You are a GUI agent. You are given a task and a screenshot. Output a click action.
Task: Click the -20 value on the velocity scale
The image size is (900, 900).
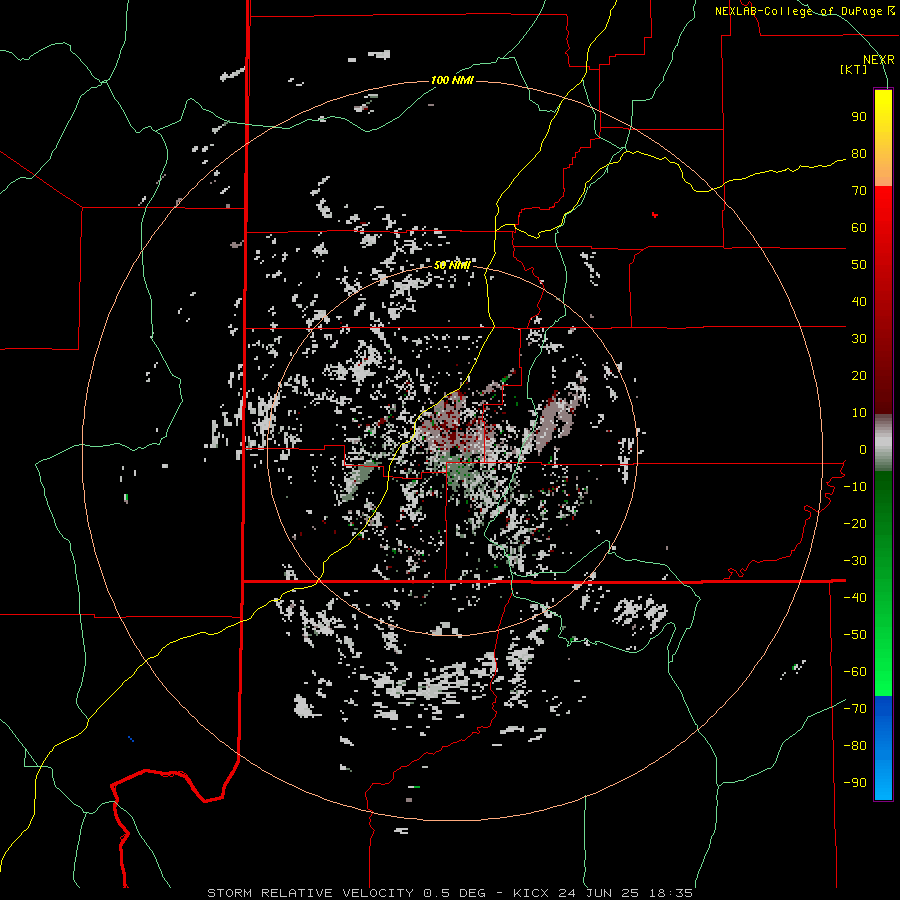855,524
